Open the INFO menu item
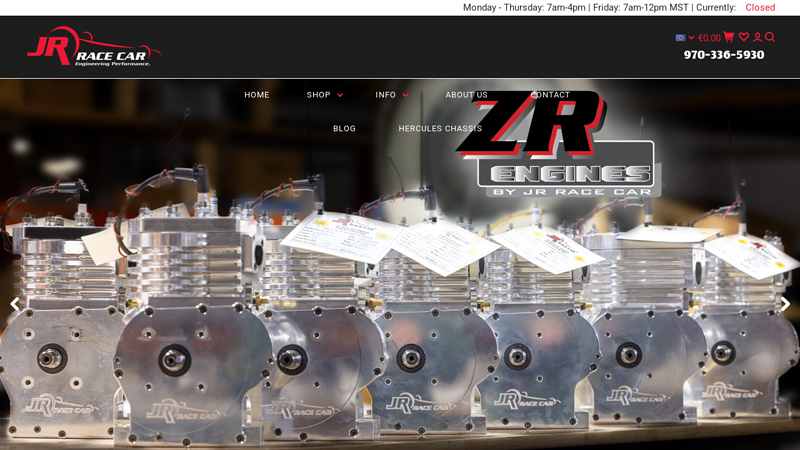Screen dimensions: 800x450 coord(385,95)
